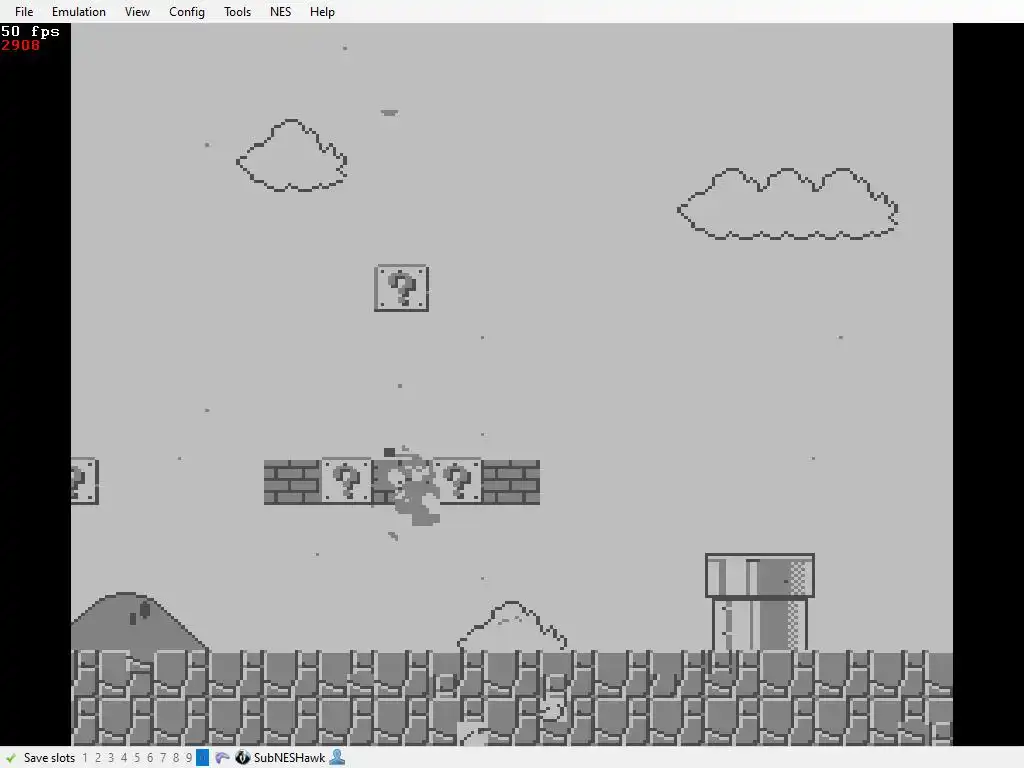Select save slot 3
This screenshot has width=1024, height=768.
(111, 758)
